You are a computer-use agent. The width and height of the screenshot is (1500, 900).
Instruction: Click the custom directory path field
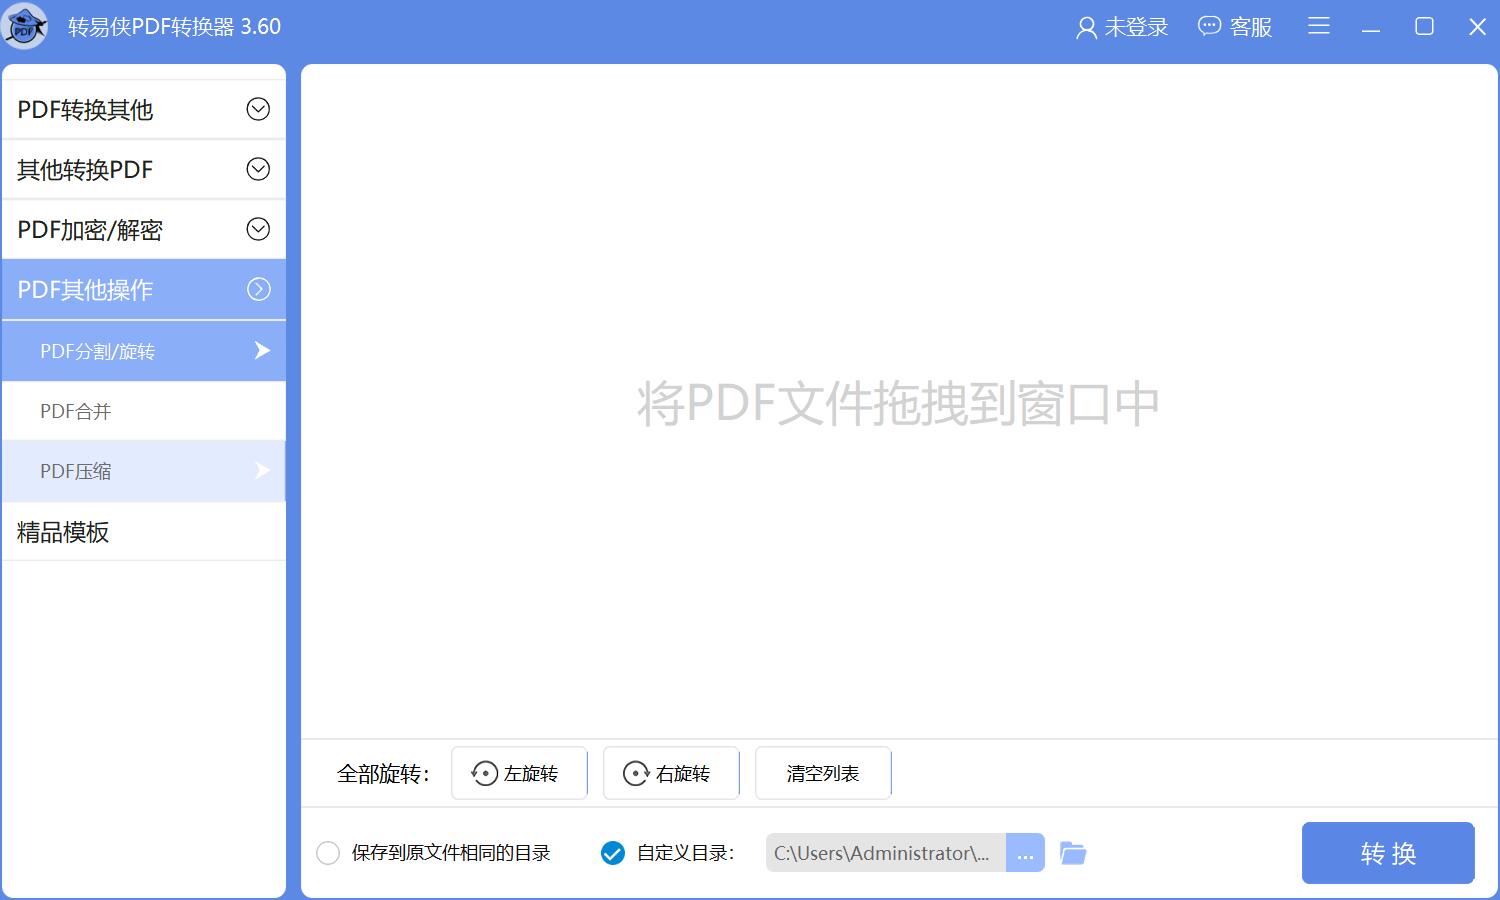click(885, 852)
